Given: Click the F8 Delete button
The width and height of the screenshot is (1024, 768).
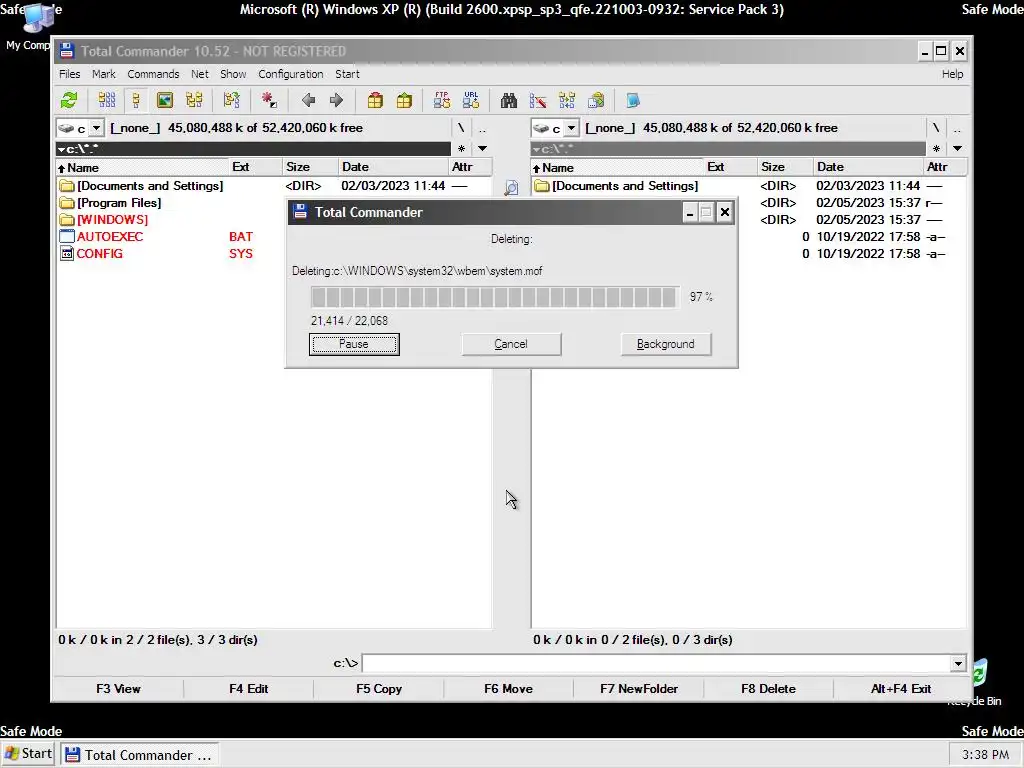Looking at the screenshot, I should [x=769, y=688].
